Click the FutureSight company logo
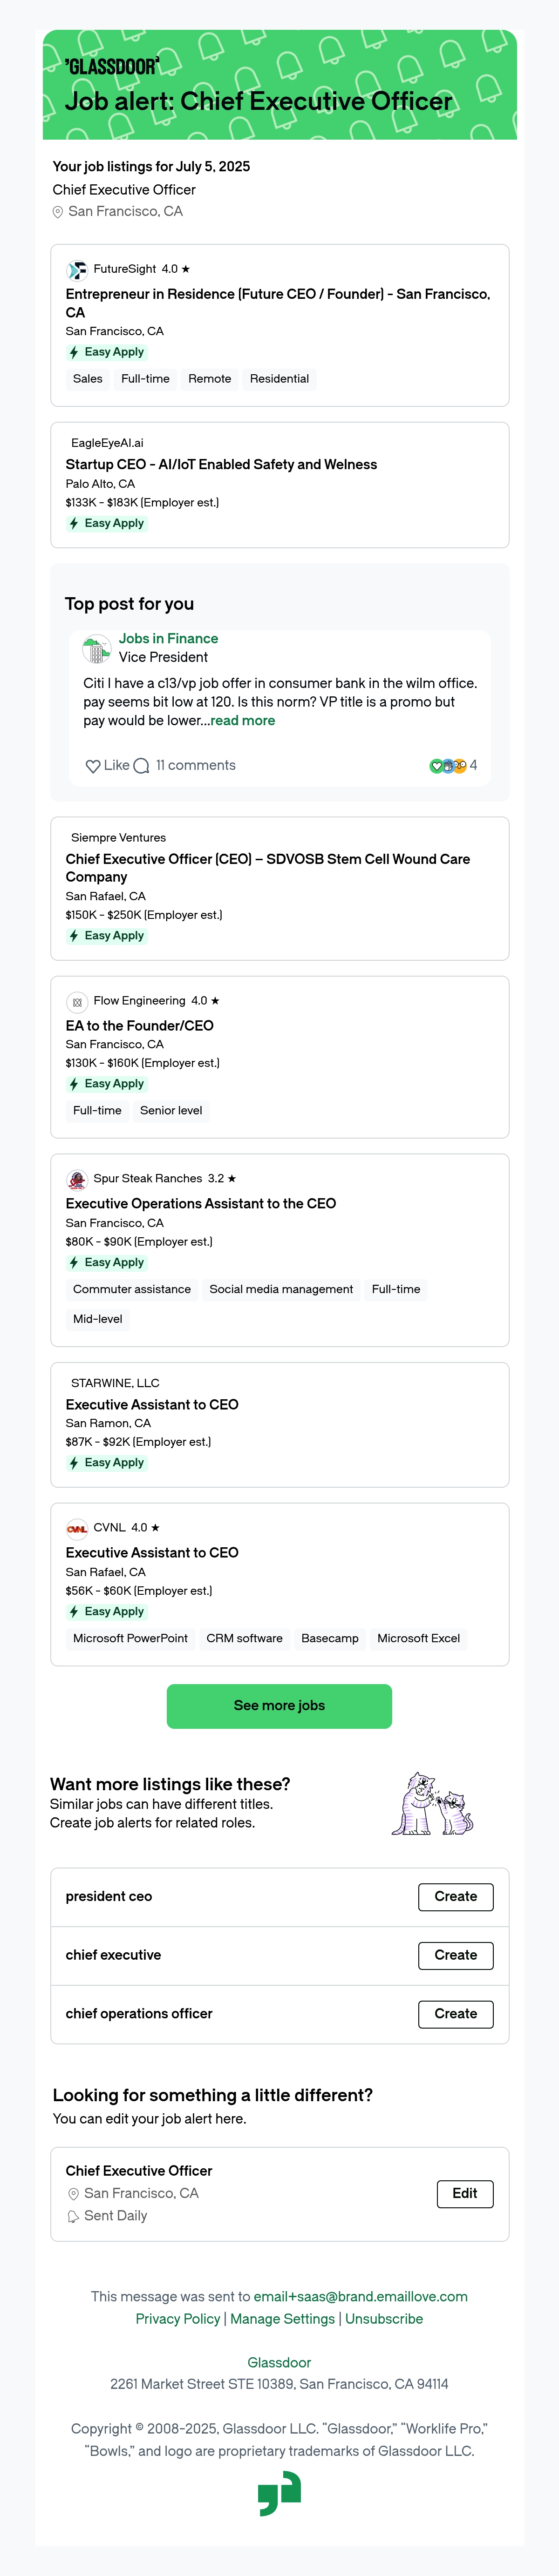Image resolution: width=559 pixels, height=2576 pixels. pos(77,270)
